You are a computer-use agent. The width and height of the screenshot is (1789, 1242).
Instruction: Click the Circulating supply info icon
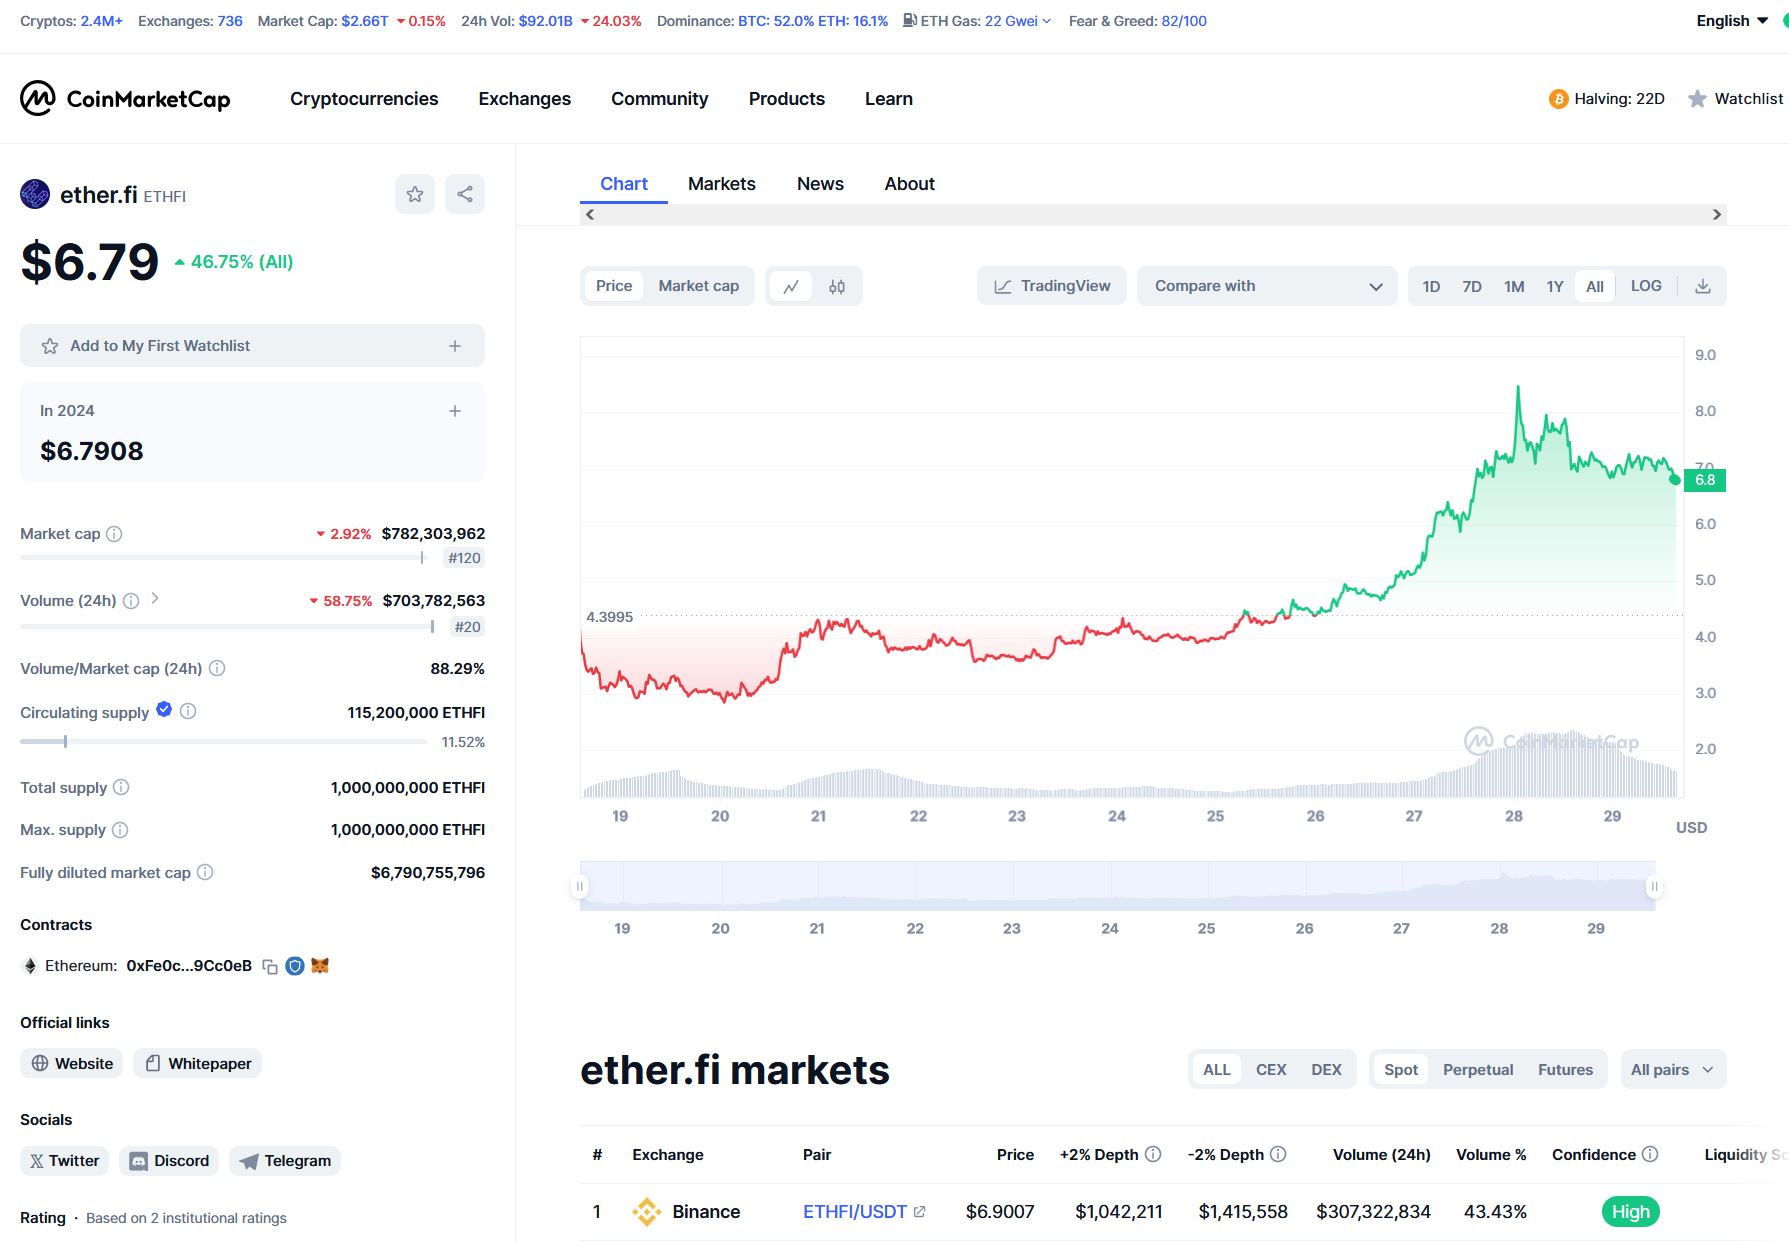point(188,711)
